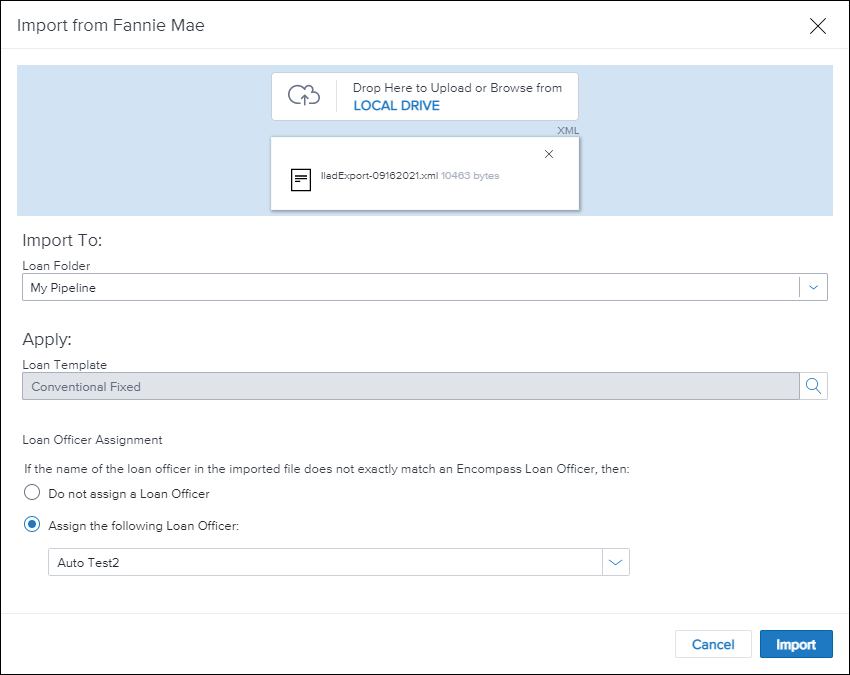This screenshot has width=850, height=675.
Task: Click the XML file type label
Action: click(567, 130)
